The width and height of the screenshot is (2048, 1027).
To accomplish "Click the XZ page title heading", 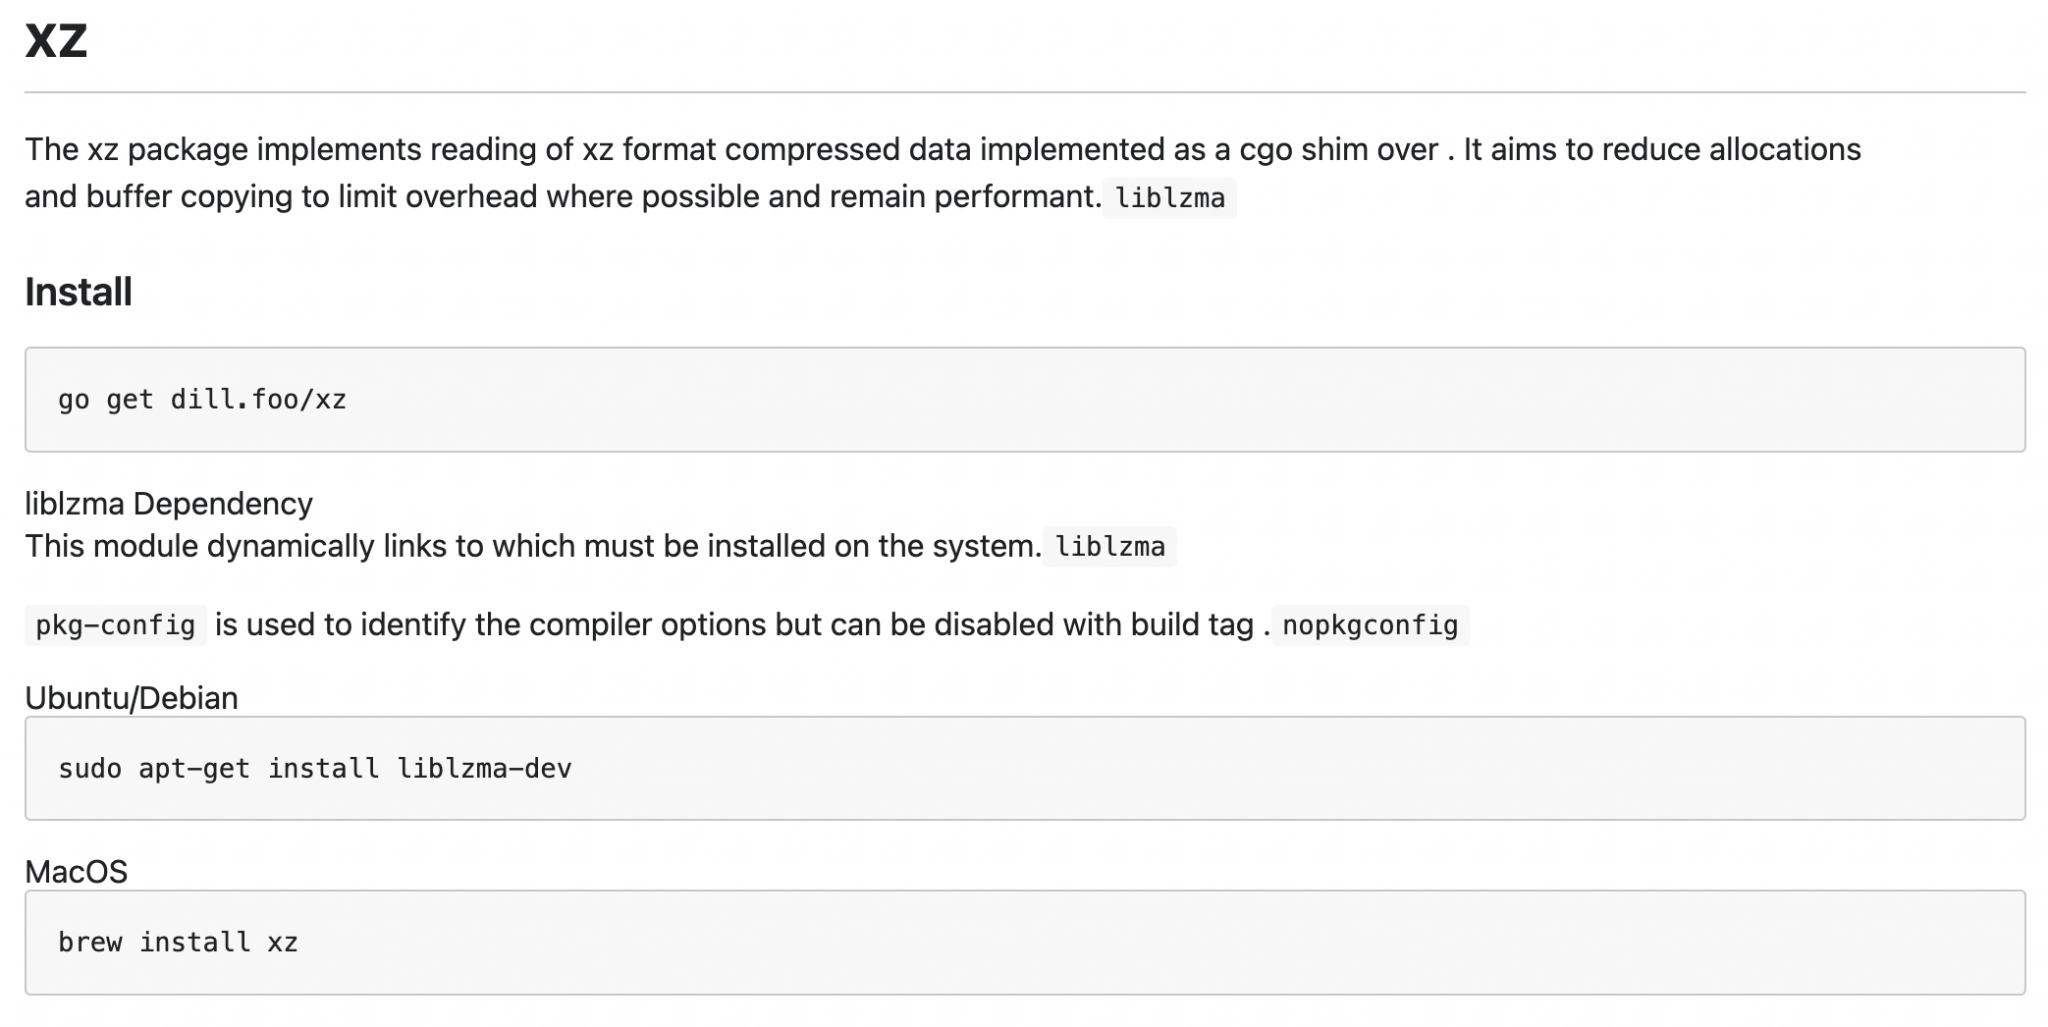I will pyautogui.click(x=56, y=41).
